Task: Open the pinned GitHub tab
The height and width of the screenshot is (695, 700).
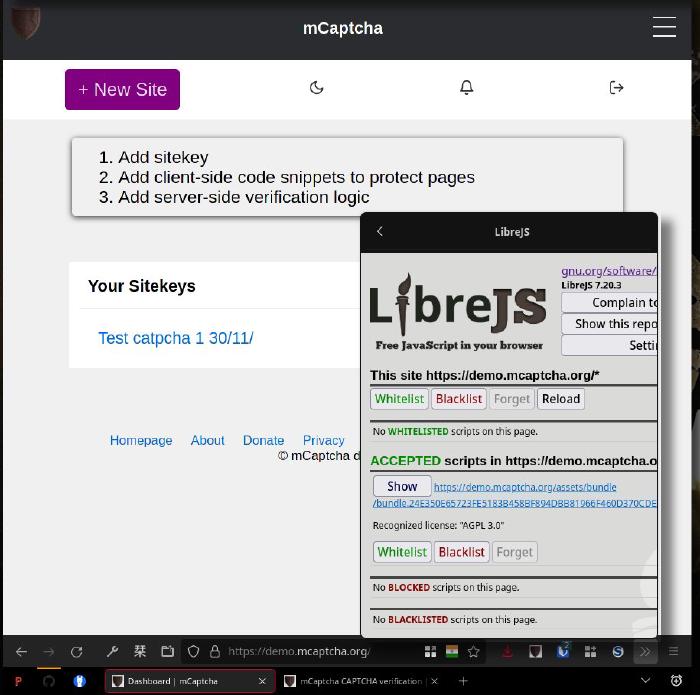Action: pyautogui.click(x=49, y=681)
